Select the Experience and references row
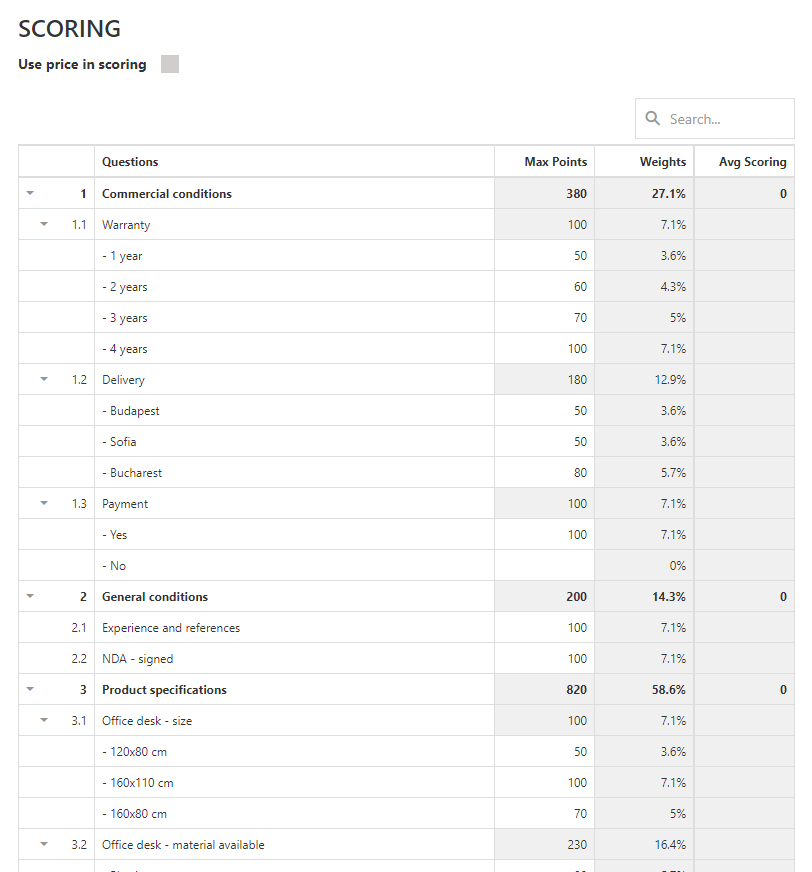Image resolution: width=812 pixels, height=872 pixels. point(171,628)
